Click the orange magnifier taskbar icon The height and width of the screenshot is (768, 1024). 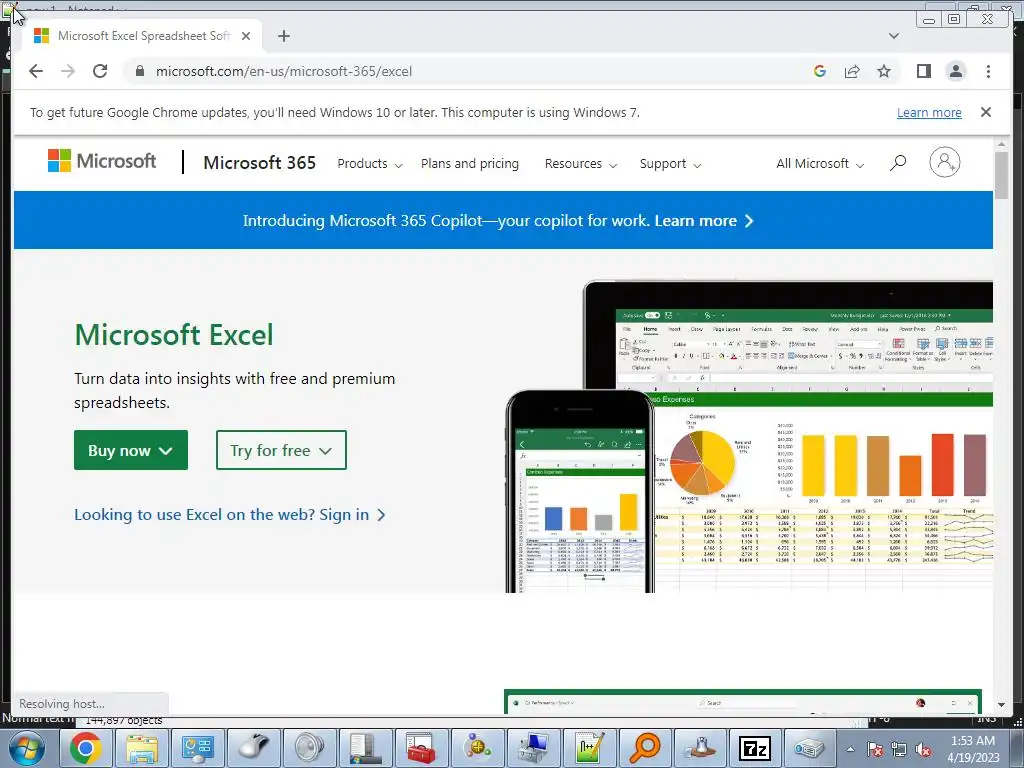645,748
